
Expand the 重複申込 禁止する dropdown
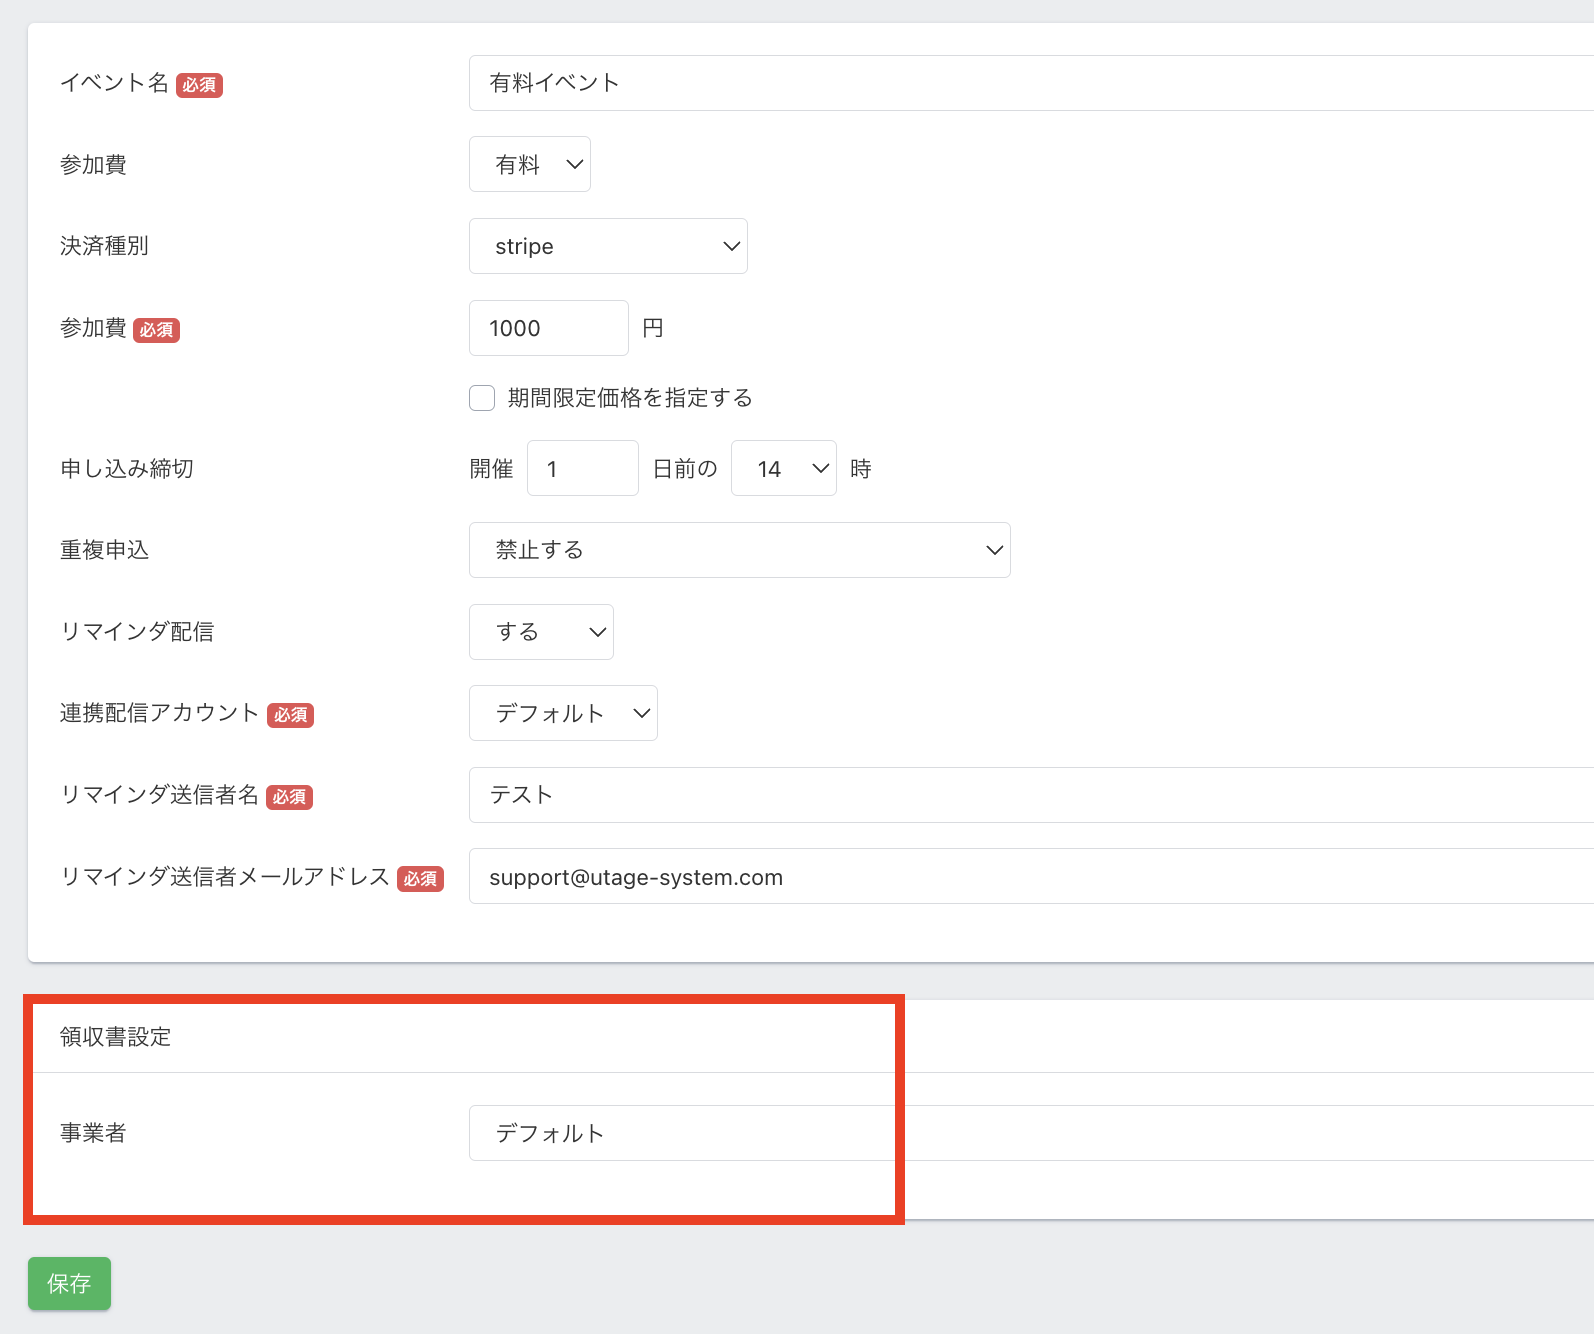coord(739,550)
